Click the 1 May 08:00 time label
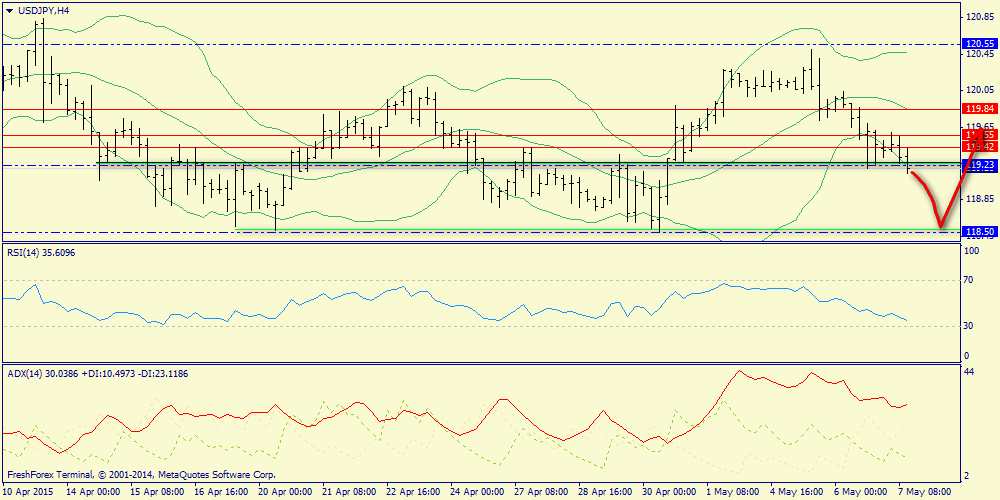 pos(731,492)
